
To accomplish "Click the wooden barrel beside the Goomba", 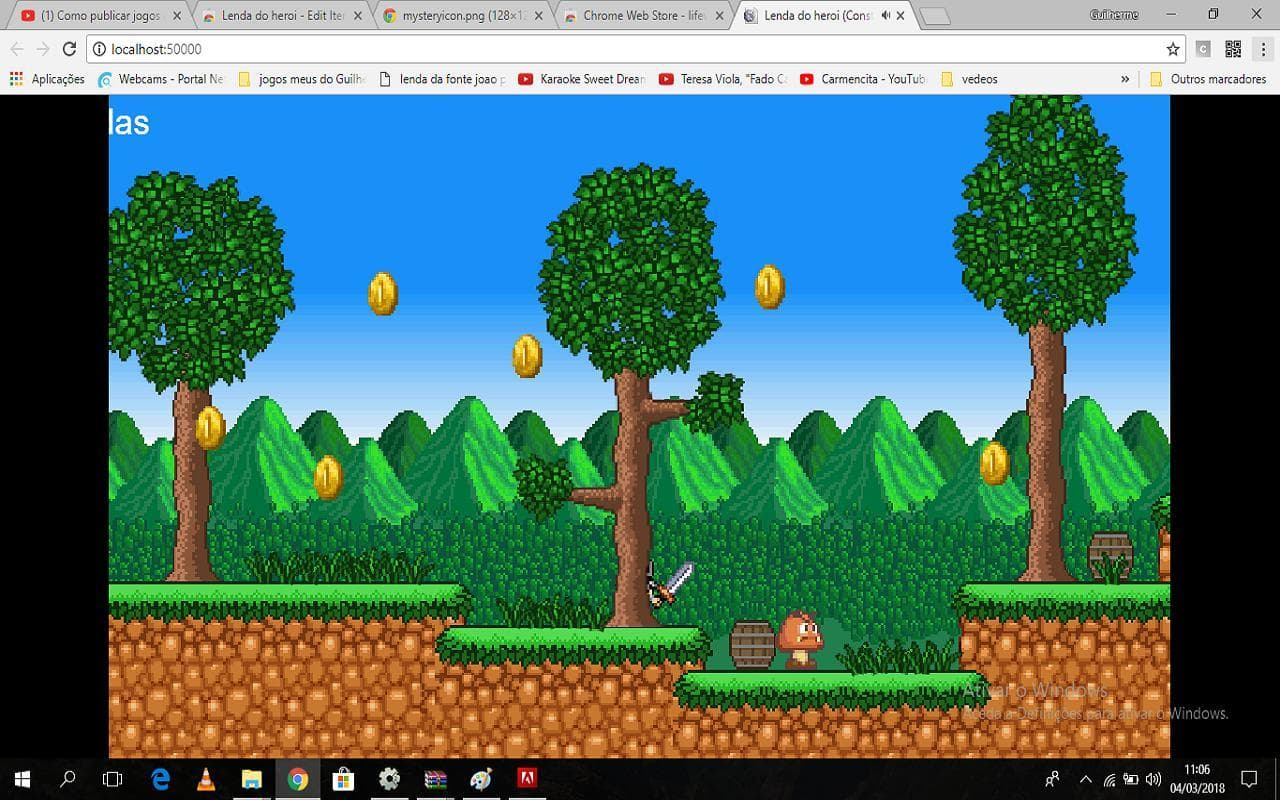I will [752, 644].
